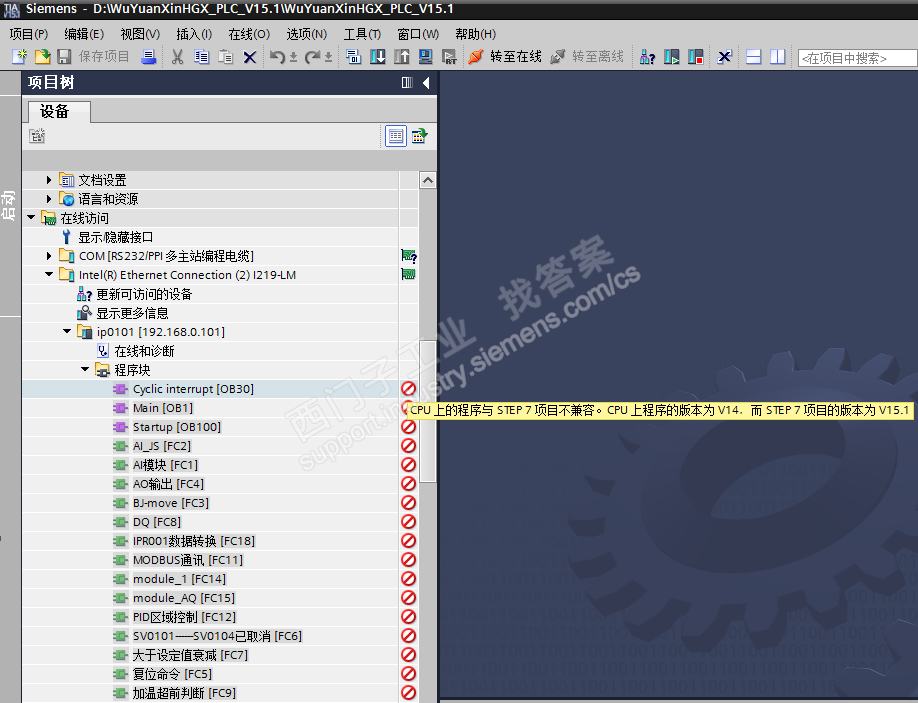Cut the selection with the scissors icon
This screenshot has width=918, height=703.
[x=177, y=57]
